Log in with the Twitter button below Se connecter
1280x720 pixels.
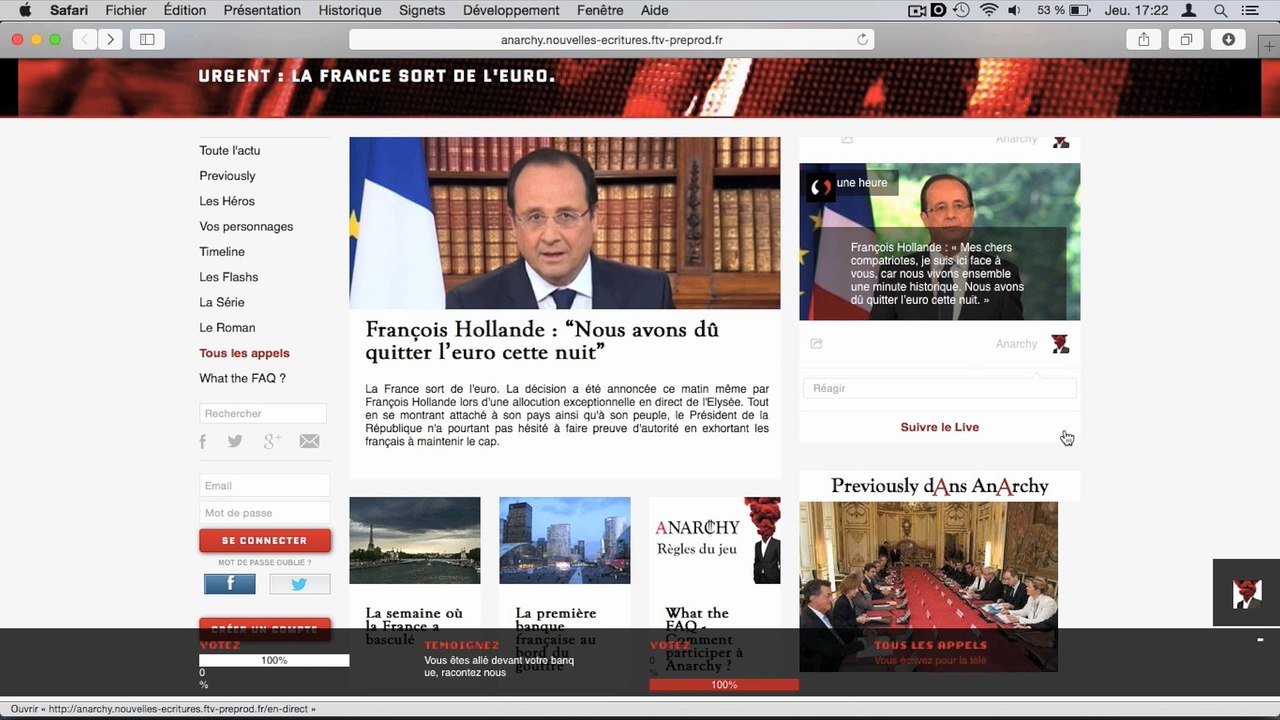click(x=300, y=584)
